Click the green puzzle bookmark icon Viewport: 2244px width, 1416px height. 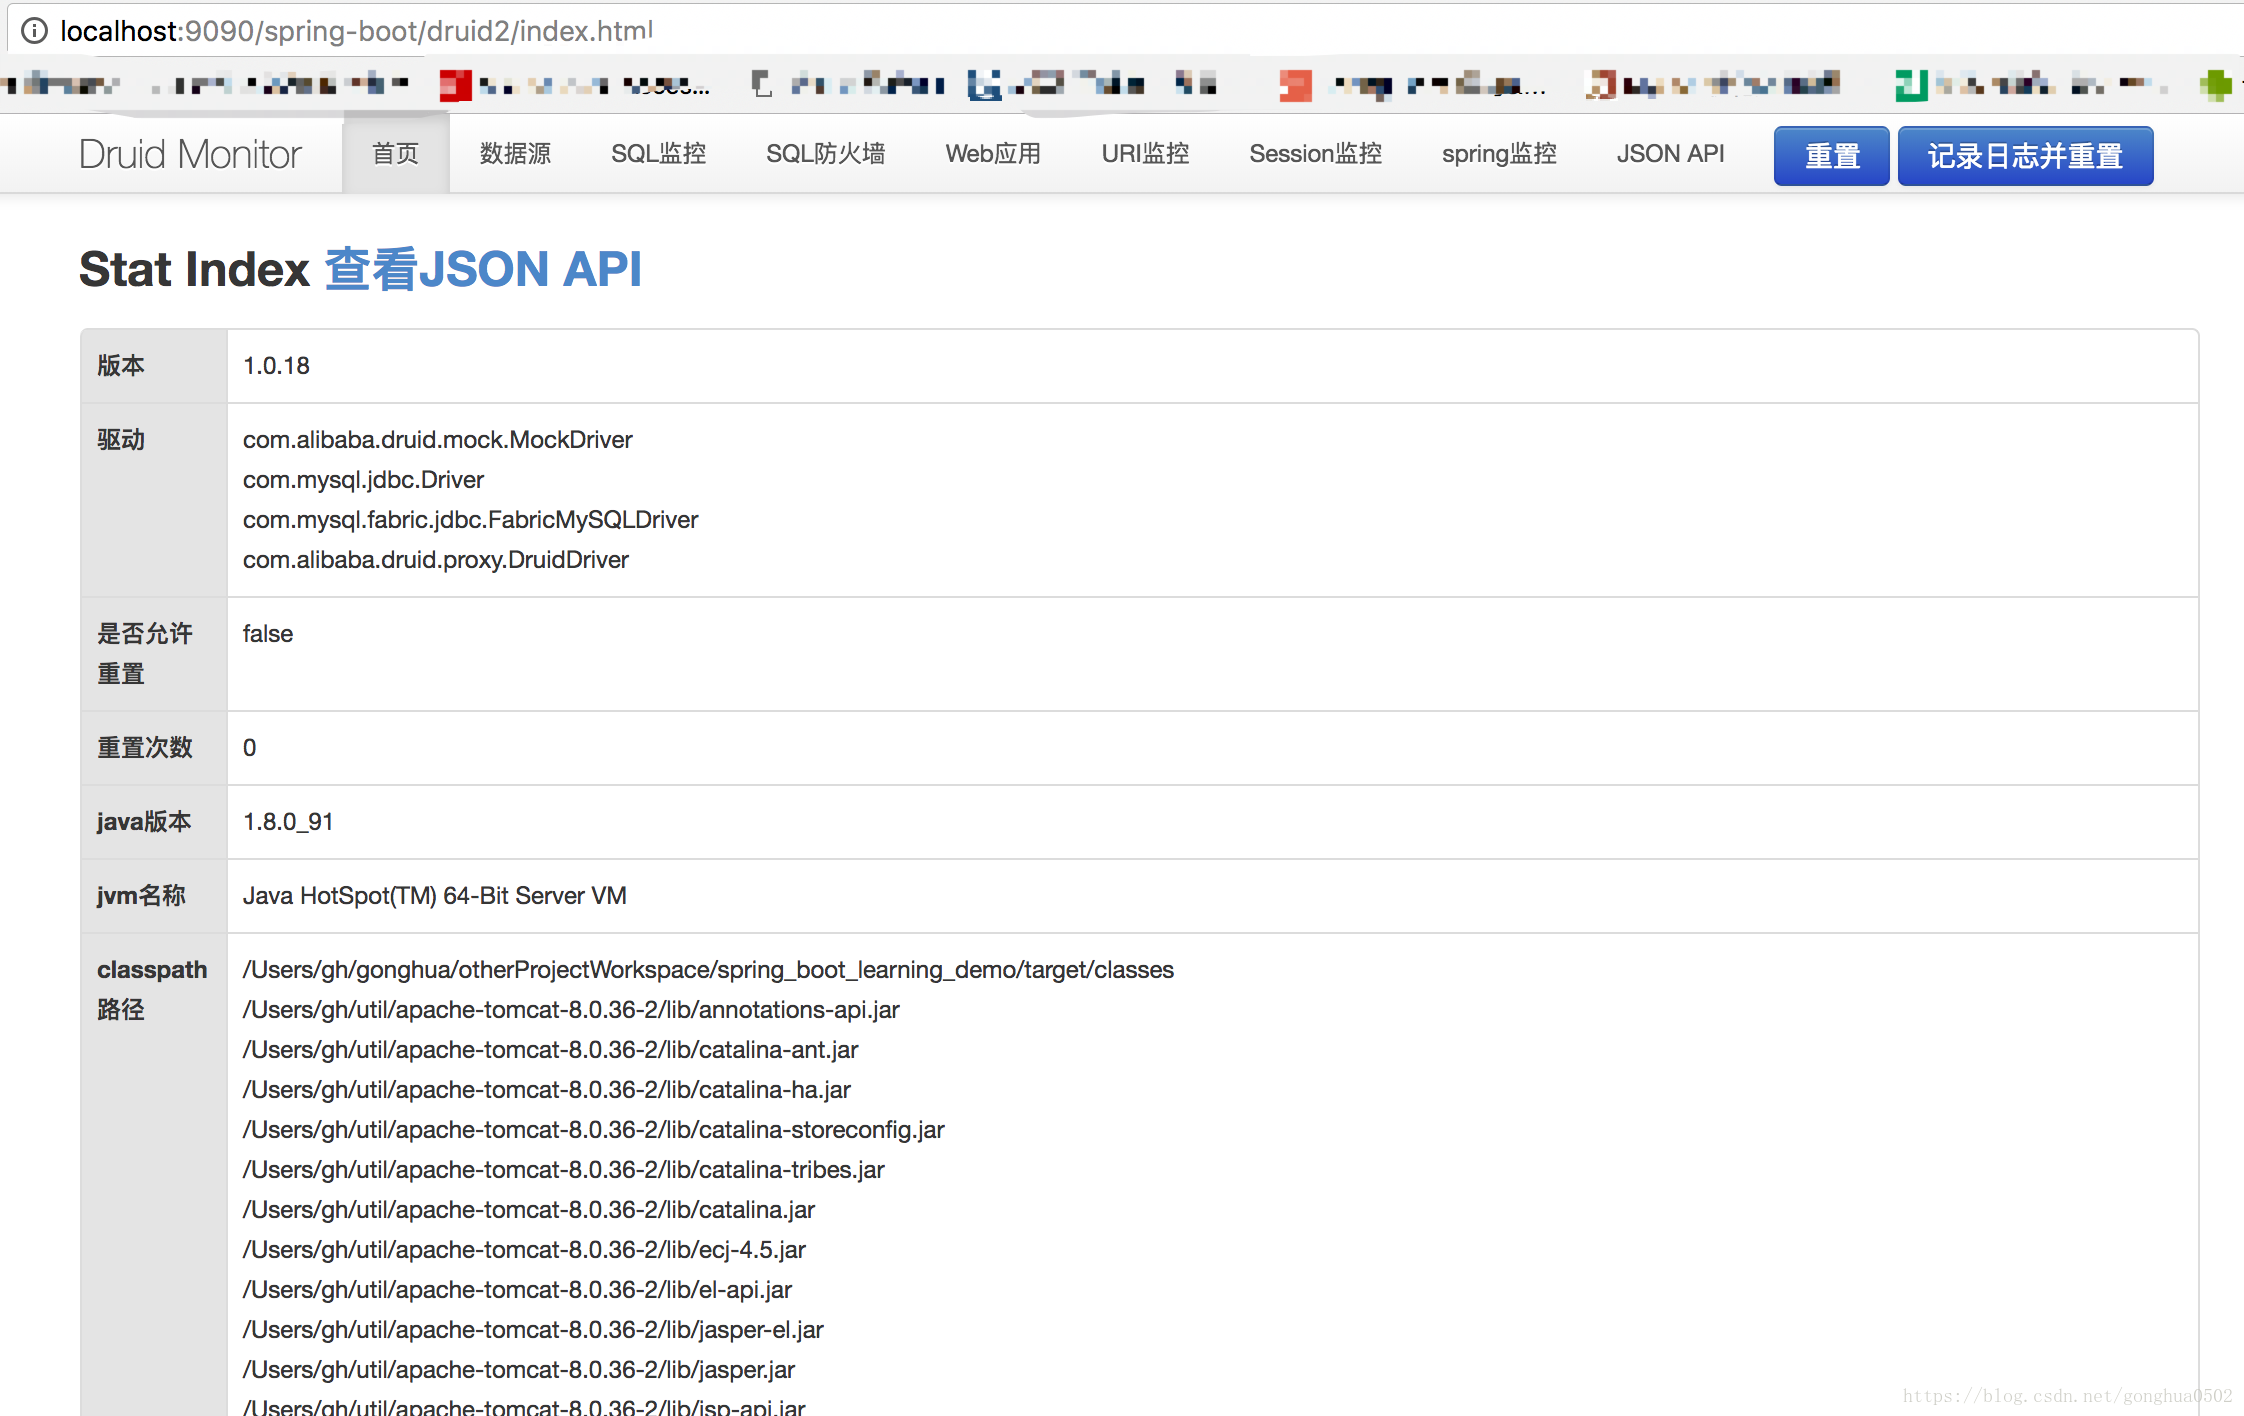[x=2216, y=85]
